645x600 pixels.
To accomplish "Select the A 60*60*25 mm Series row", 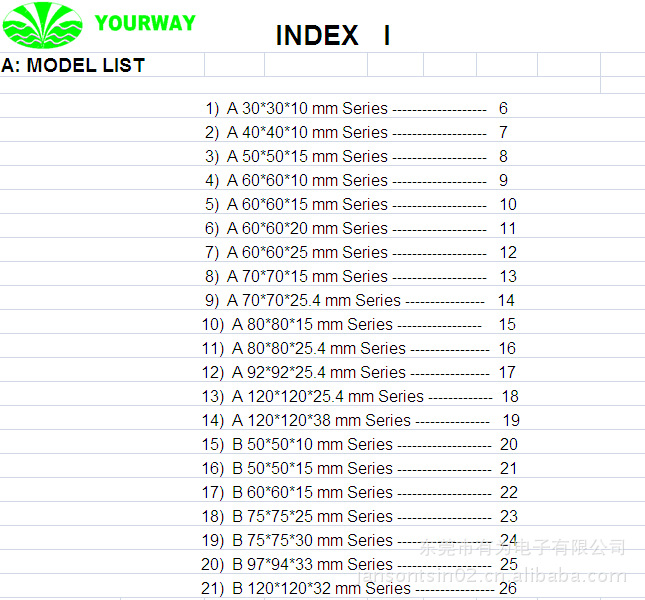I will tap(307, 252).
